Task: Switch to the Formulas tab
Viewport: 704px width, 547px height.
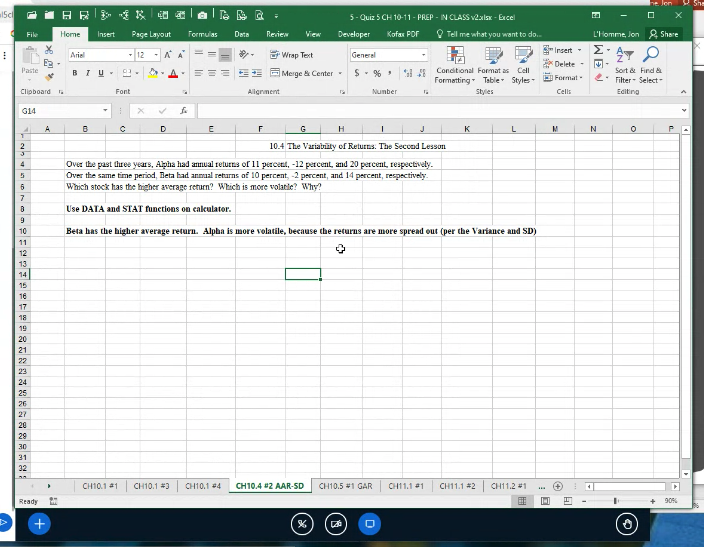Action: [202, 34]
